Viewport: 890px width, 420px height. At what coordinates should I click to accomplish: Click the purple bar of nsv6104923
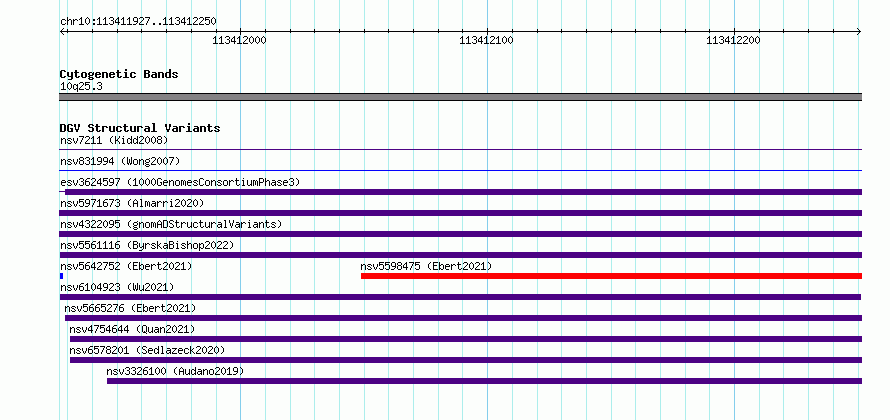click(460, 297)
